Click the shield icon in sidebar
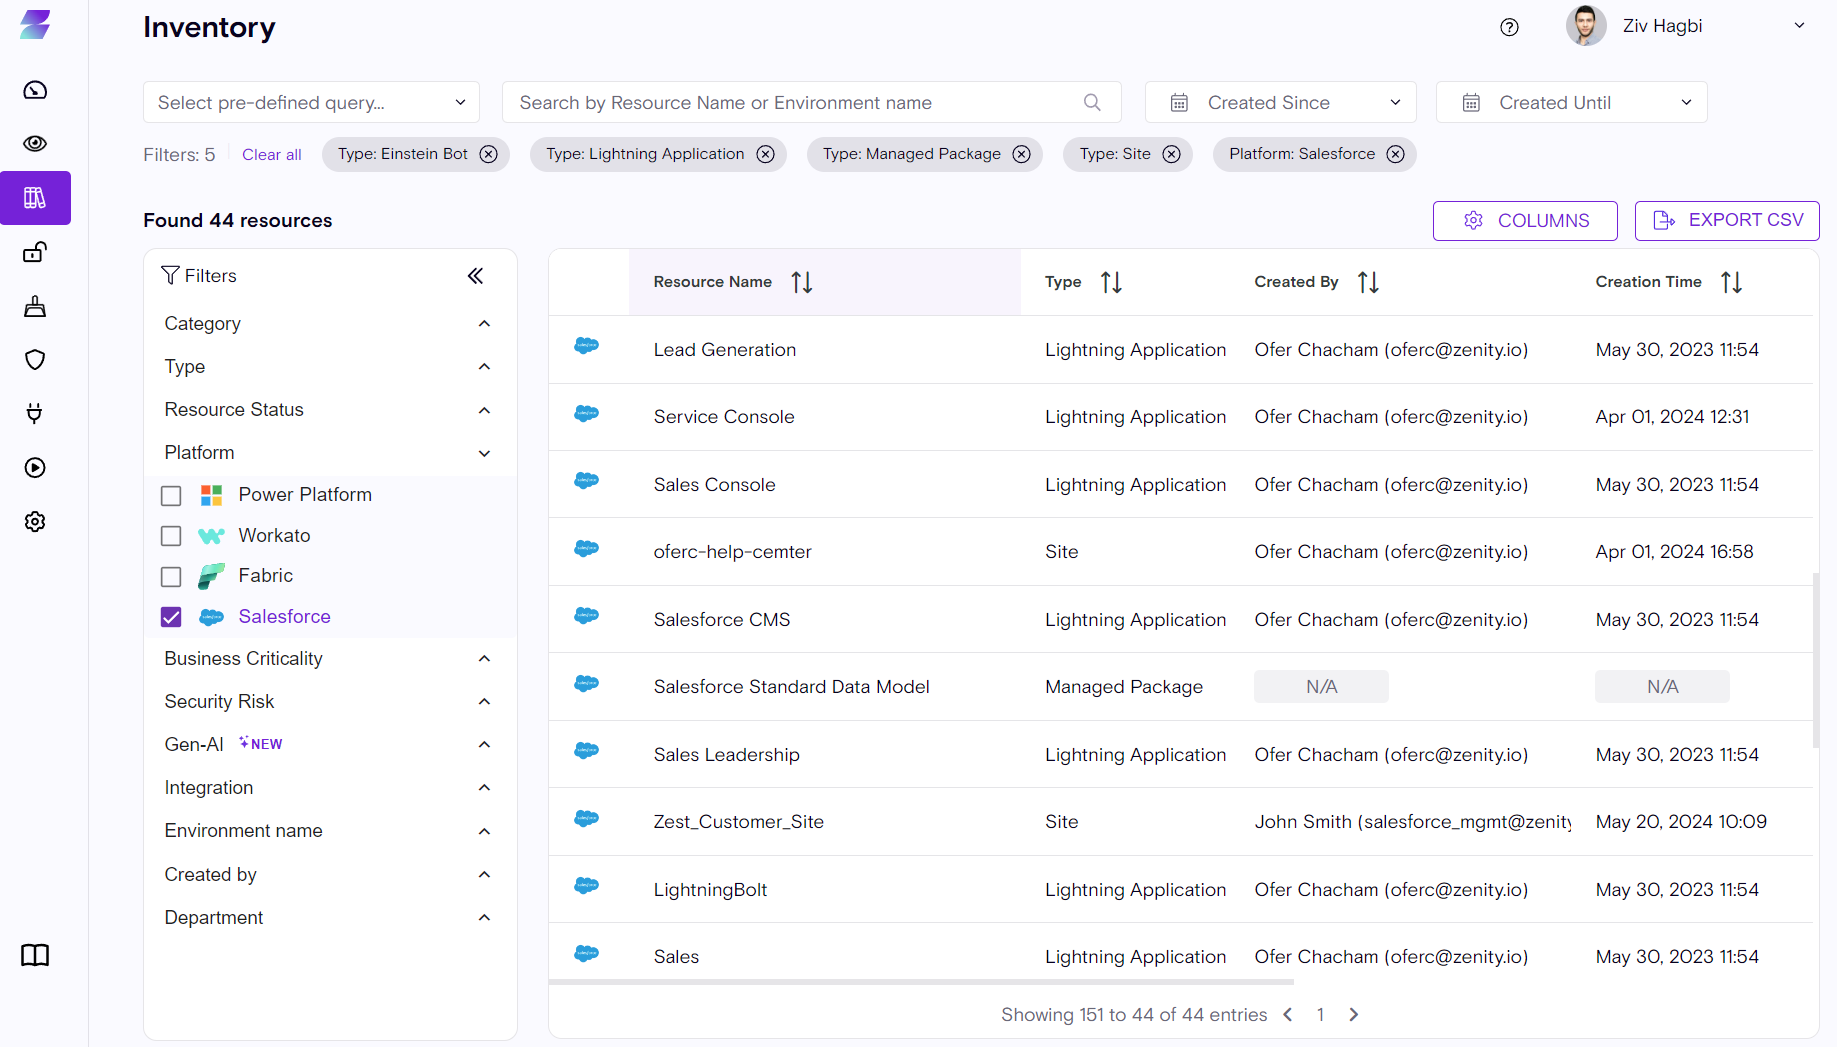 click(35, 360)
